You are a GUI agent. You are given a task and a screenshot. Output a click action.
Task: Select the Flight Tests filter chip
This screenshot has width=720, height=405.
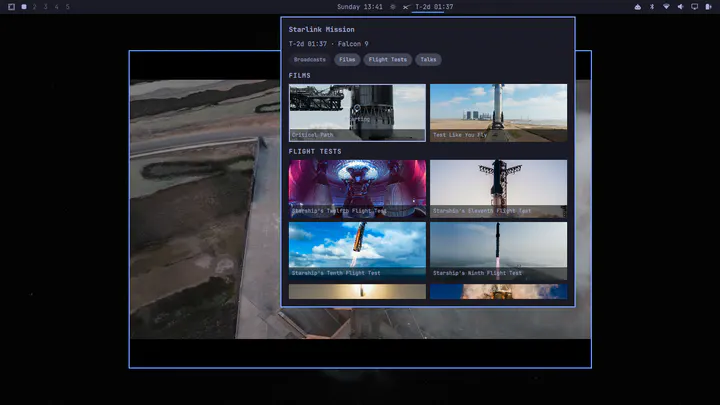[x=388, y=60]
